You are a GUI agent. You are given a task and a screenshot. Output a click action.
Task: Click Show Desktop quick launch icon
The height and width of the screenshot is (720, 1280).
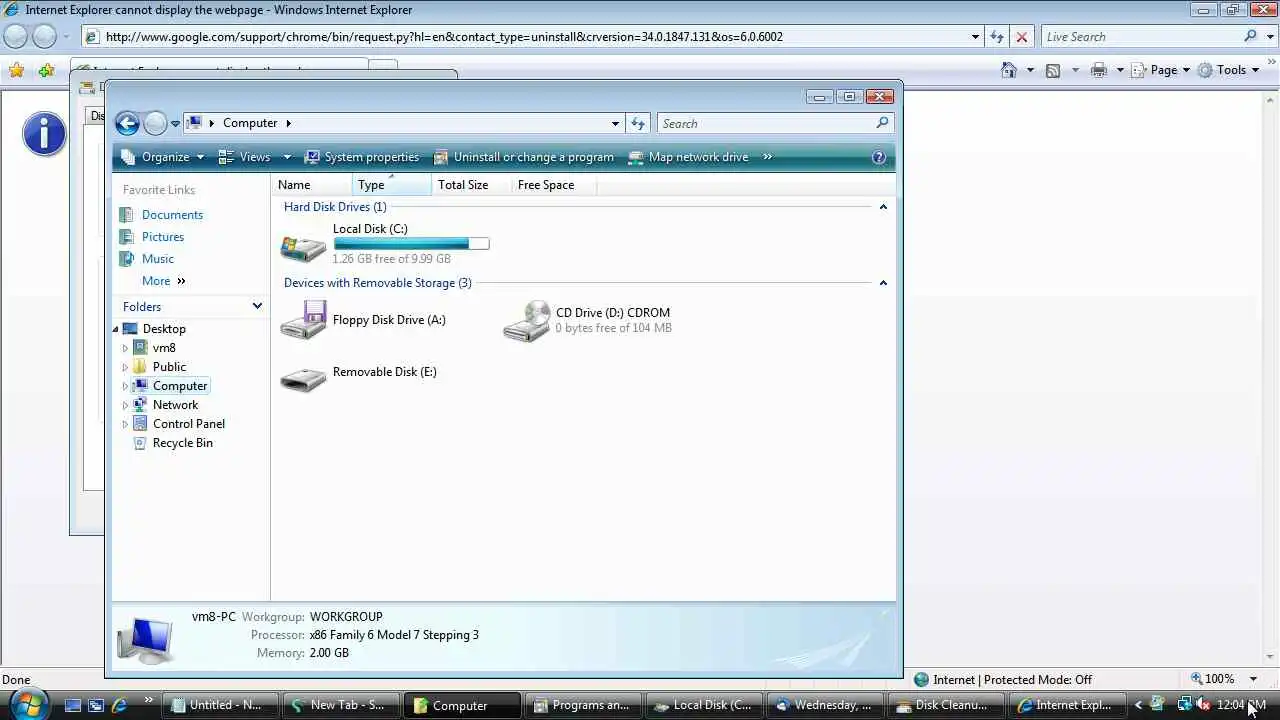(x=73, y=705)
